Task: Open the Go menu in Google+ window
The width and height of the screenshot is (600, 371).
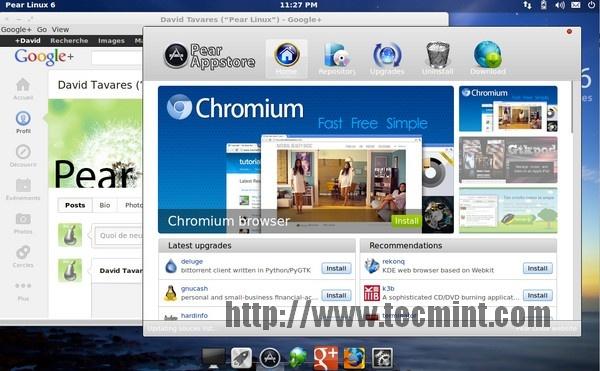Action: (42, 29)
